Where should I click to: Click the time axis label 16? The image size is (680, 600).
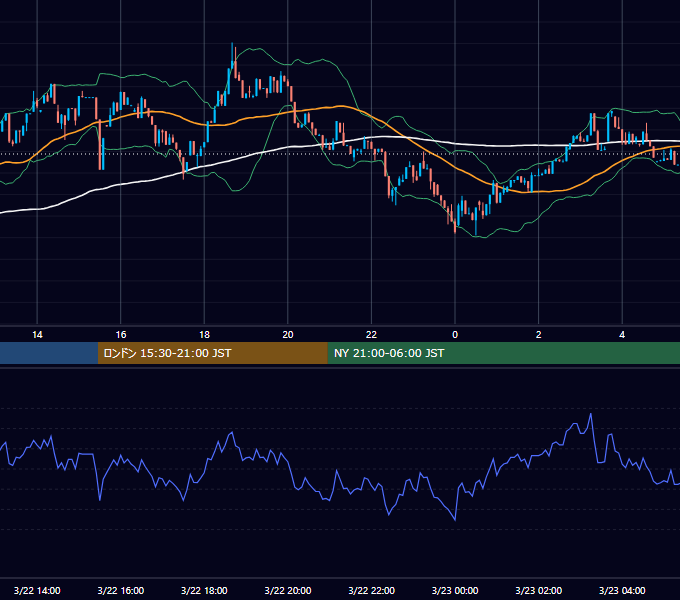[x=121, y=335]
